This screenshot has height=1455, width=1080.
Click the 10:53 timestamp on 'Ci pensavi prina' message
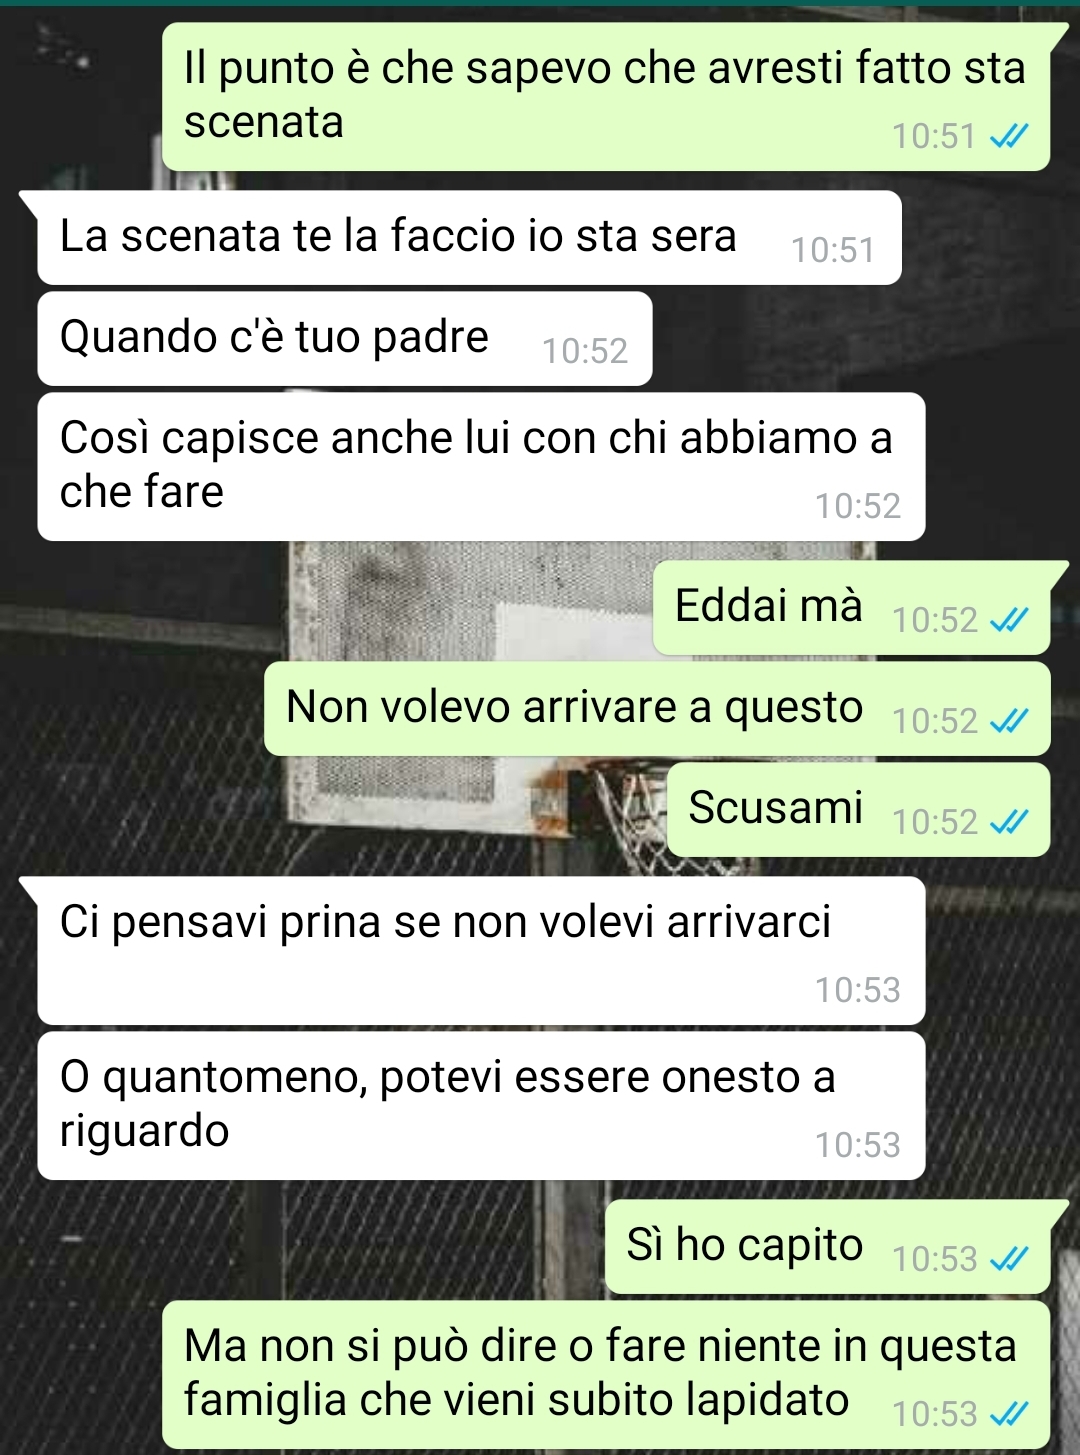pos(858,990)
